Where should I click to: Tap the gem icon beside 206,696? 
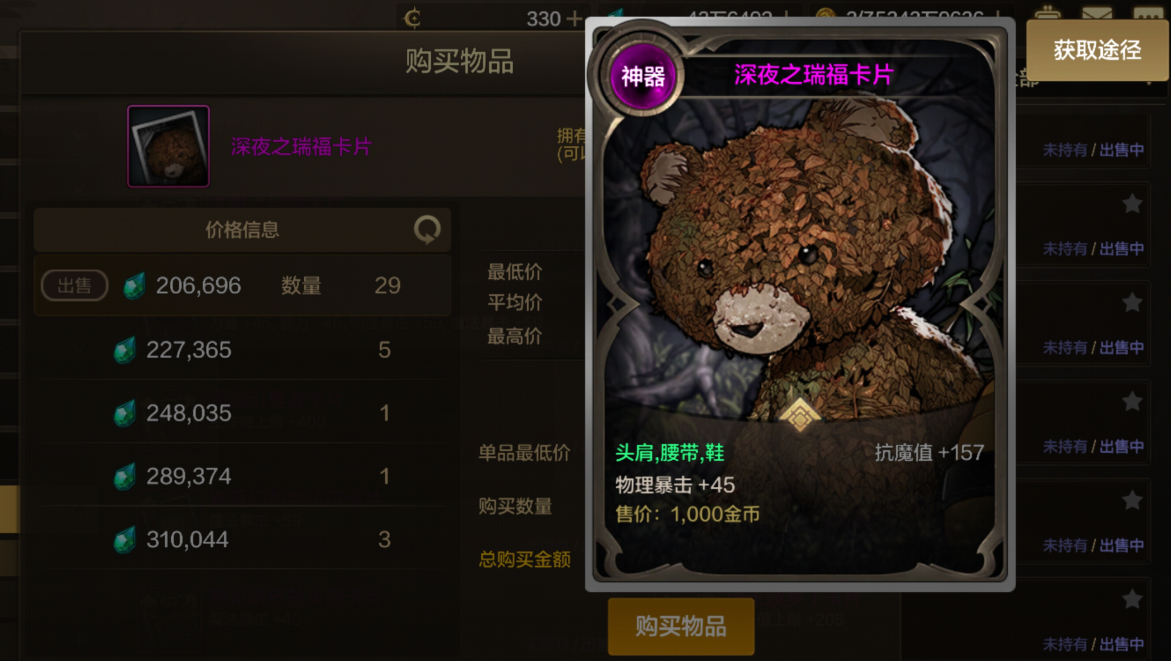click(x=134, y=285)
